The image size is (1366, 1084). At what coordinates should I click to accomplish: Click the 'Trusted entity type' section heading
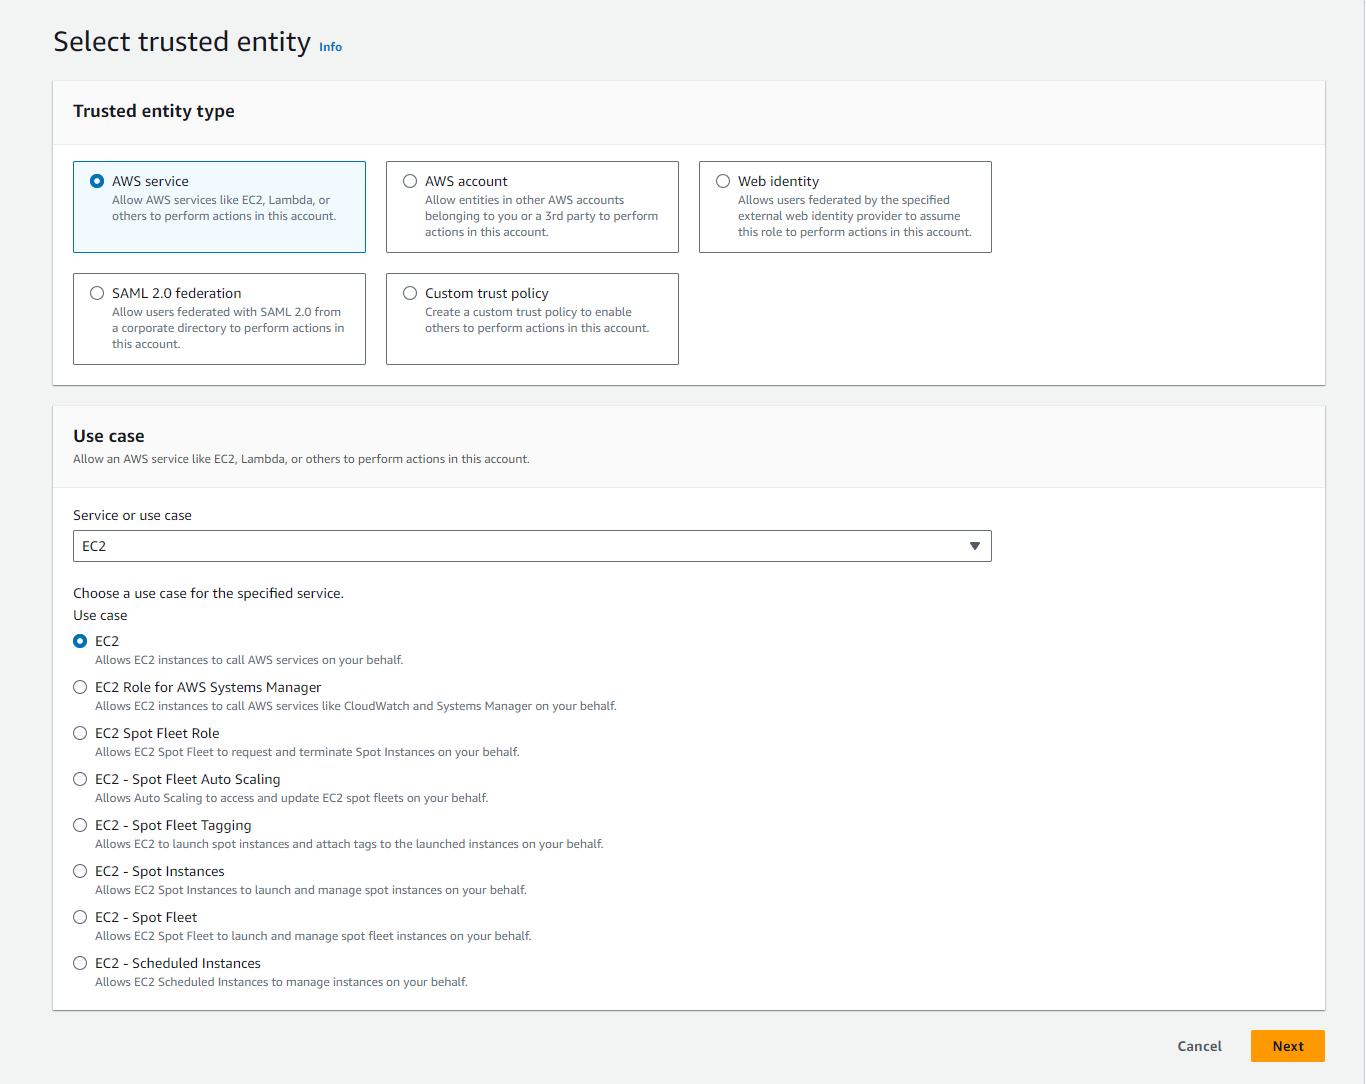click(x=154, y=111)
